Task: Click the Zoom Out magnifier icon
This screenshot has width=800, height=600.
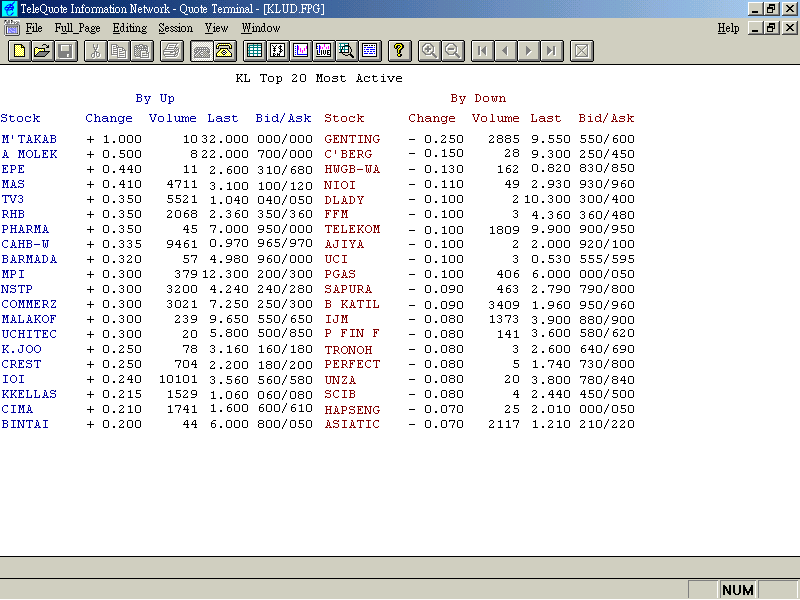Action: click(x=453, y=51)
